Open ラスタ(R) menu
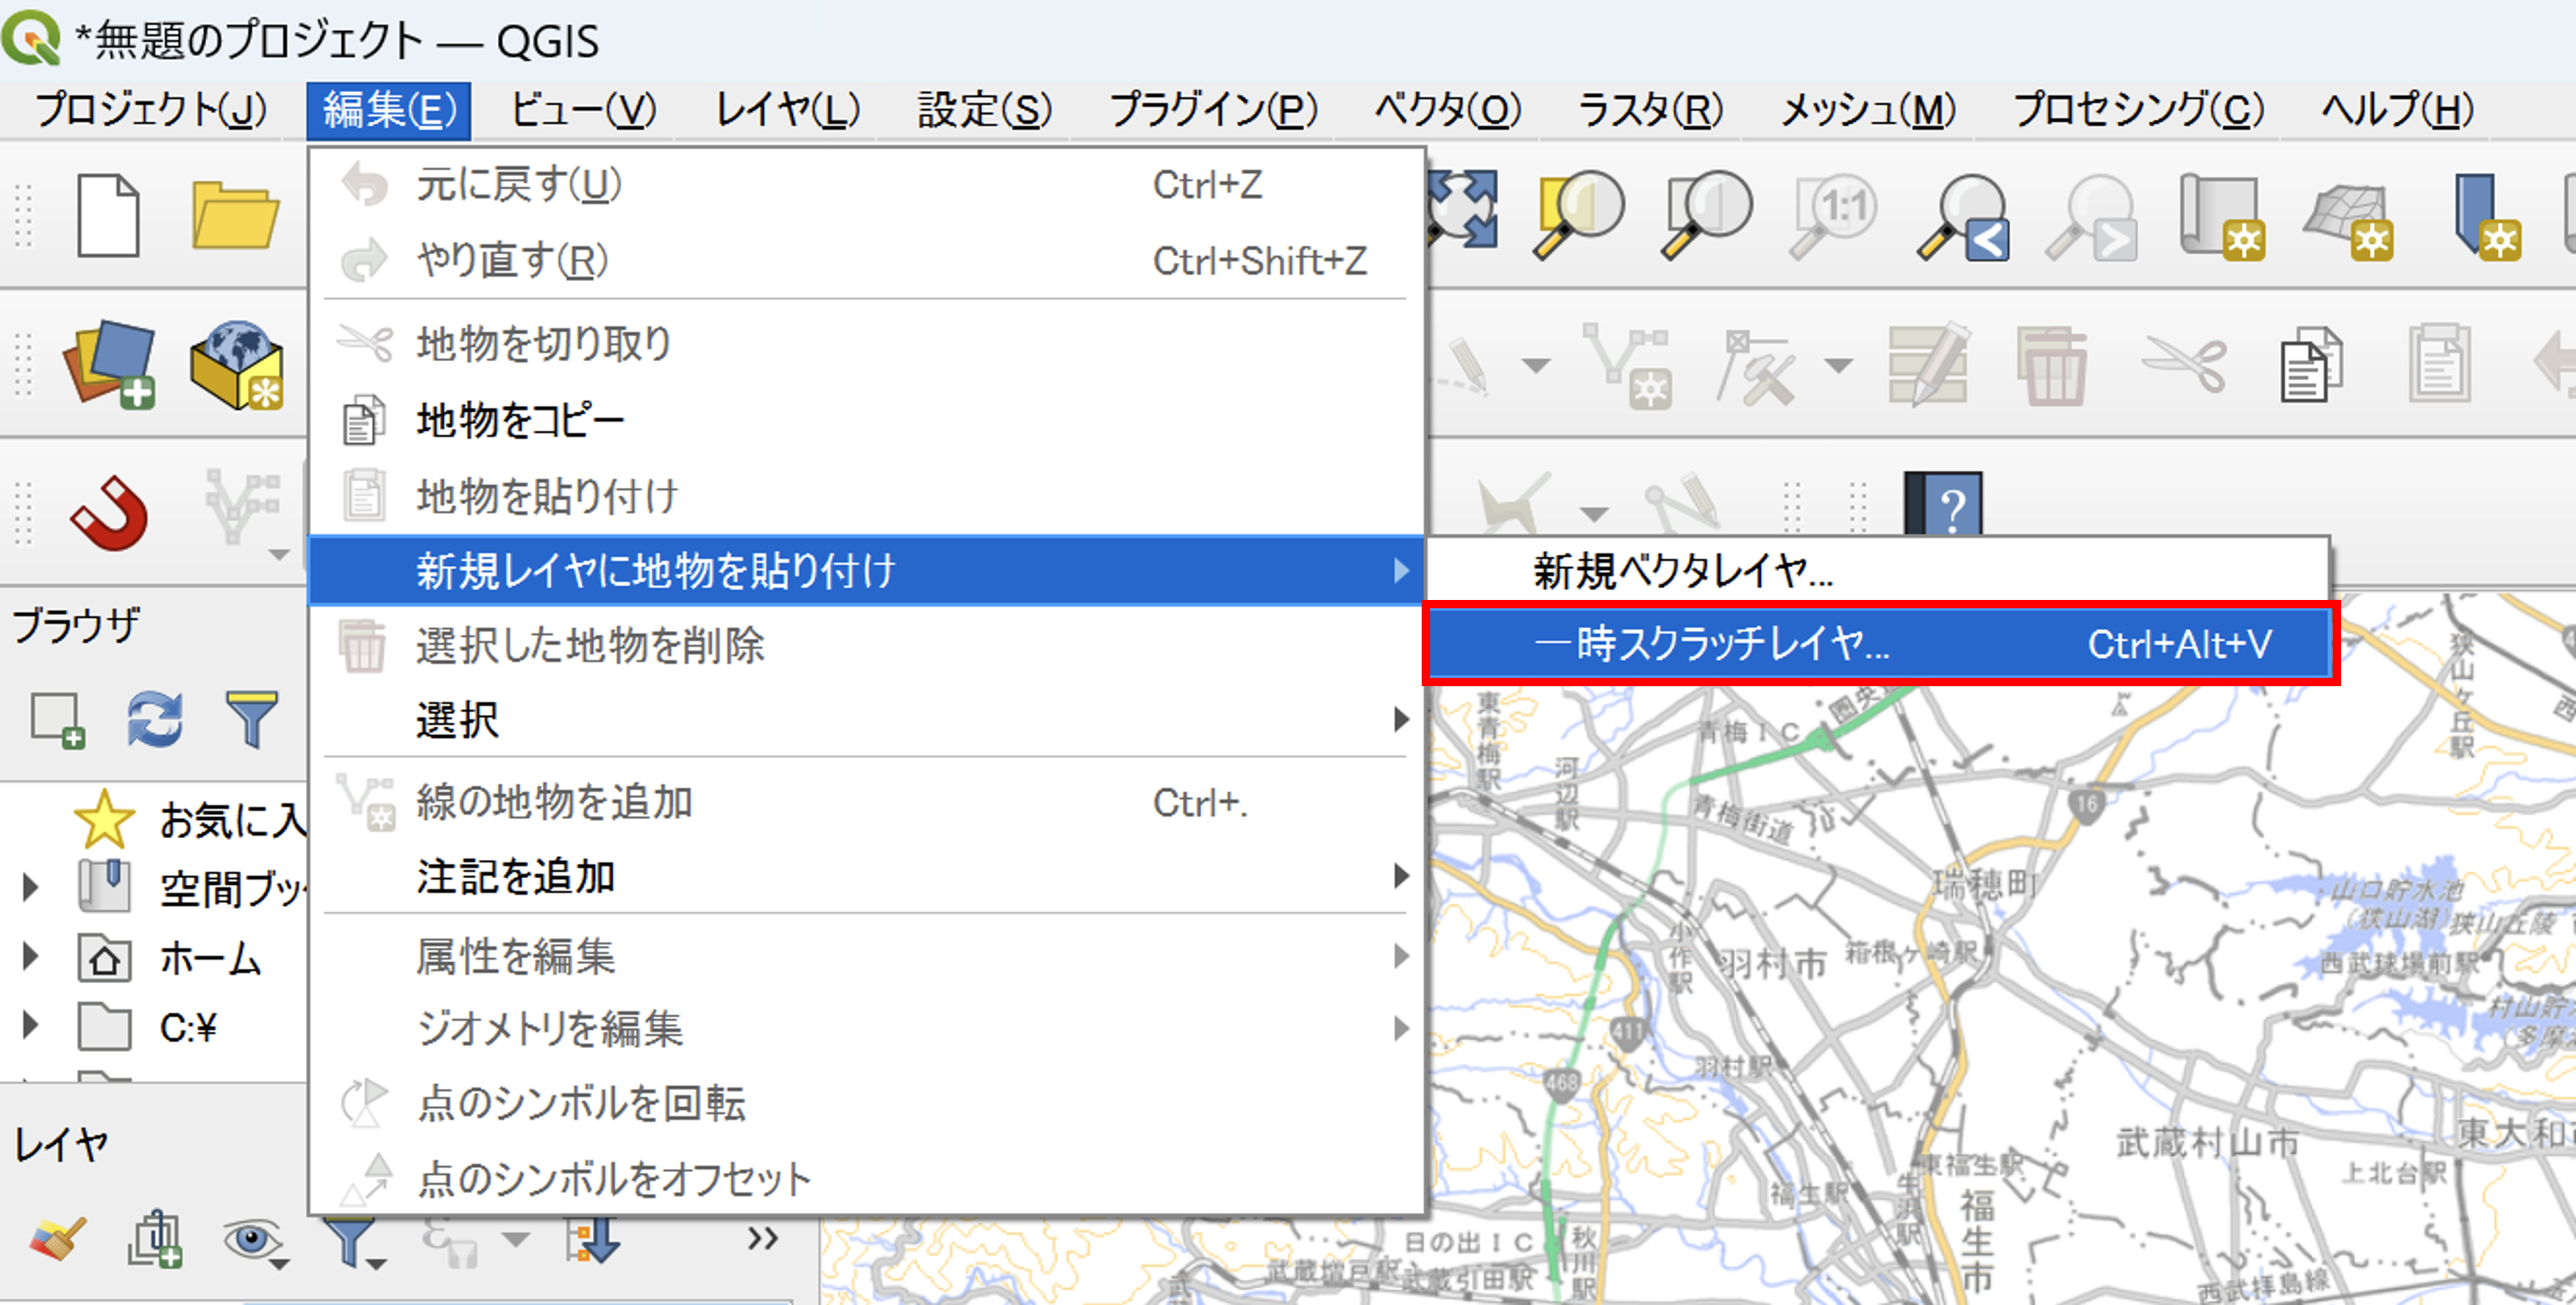Screen dimensions: 2576x1305 [x=1650, y=109]
